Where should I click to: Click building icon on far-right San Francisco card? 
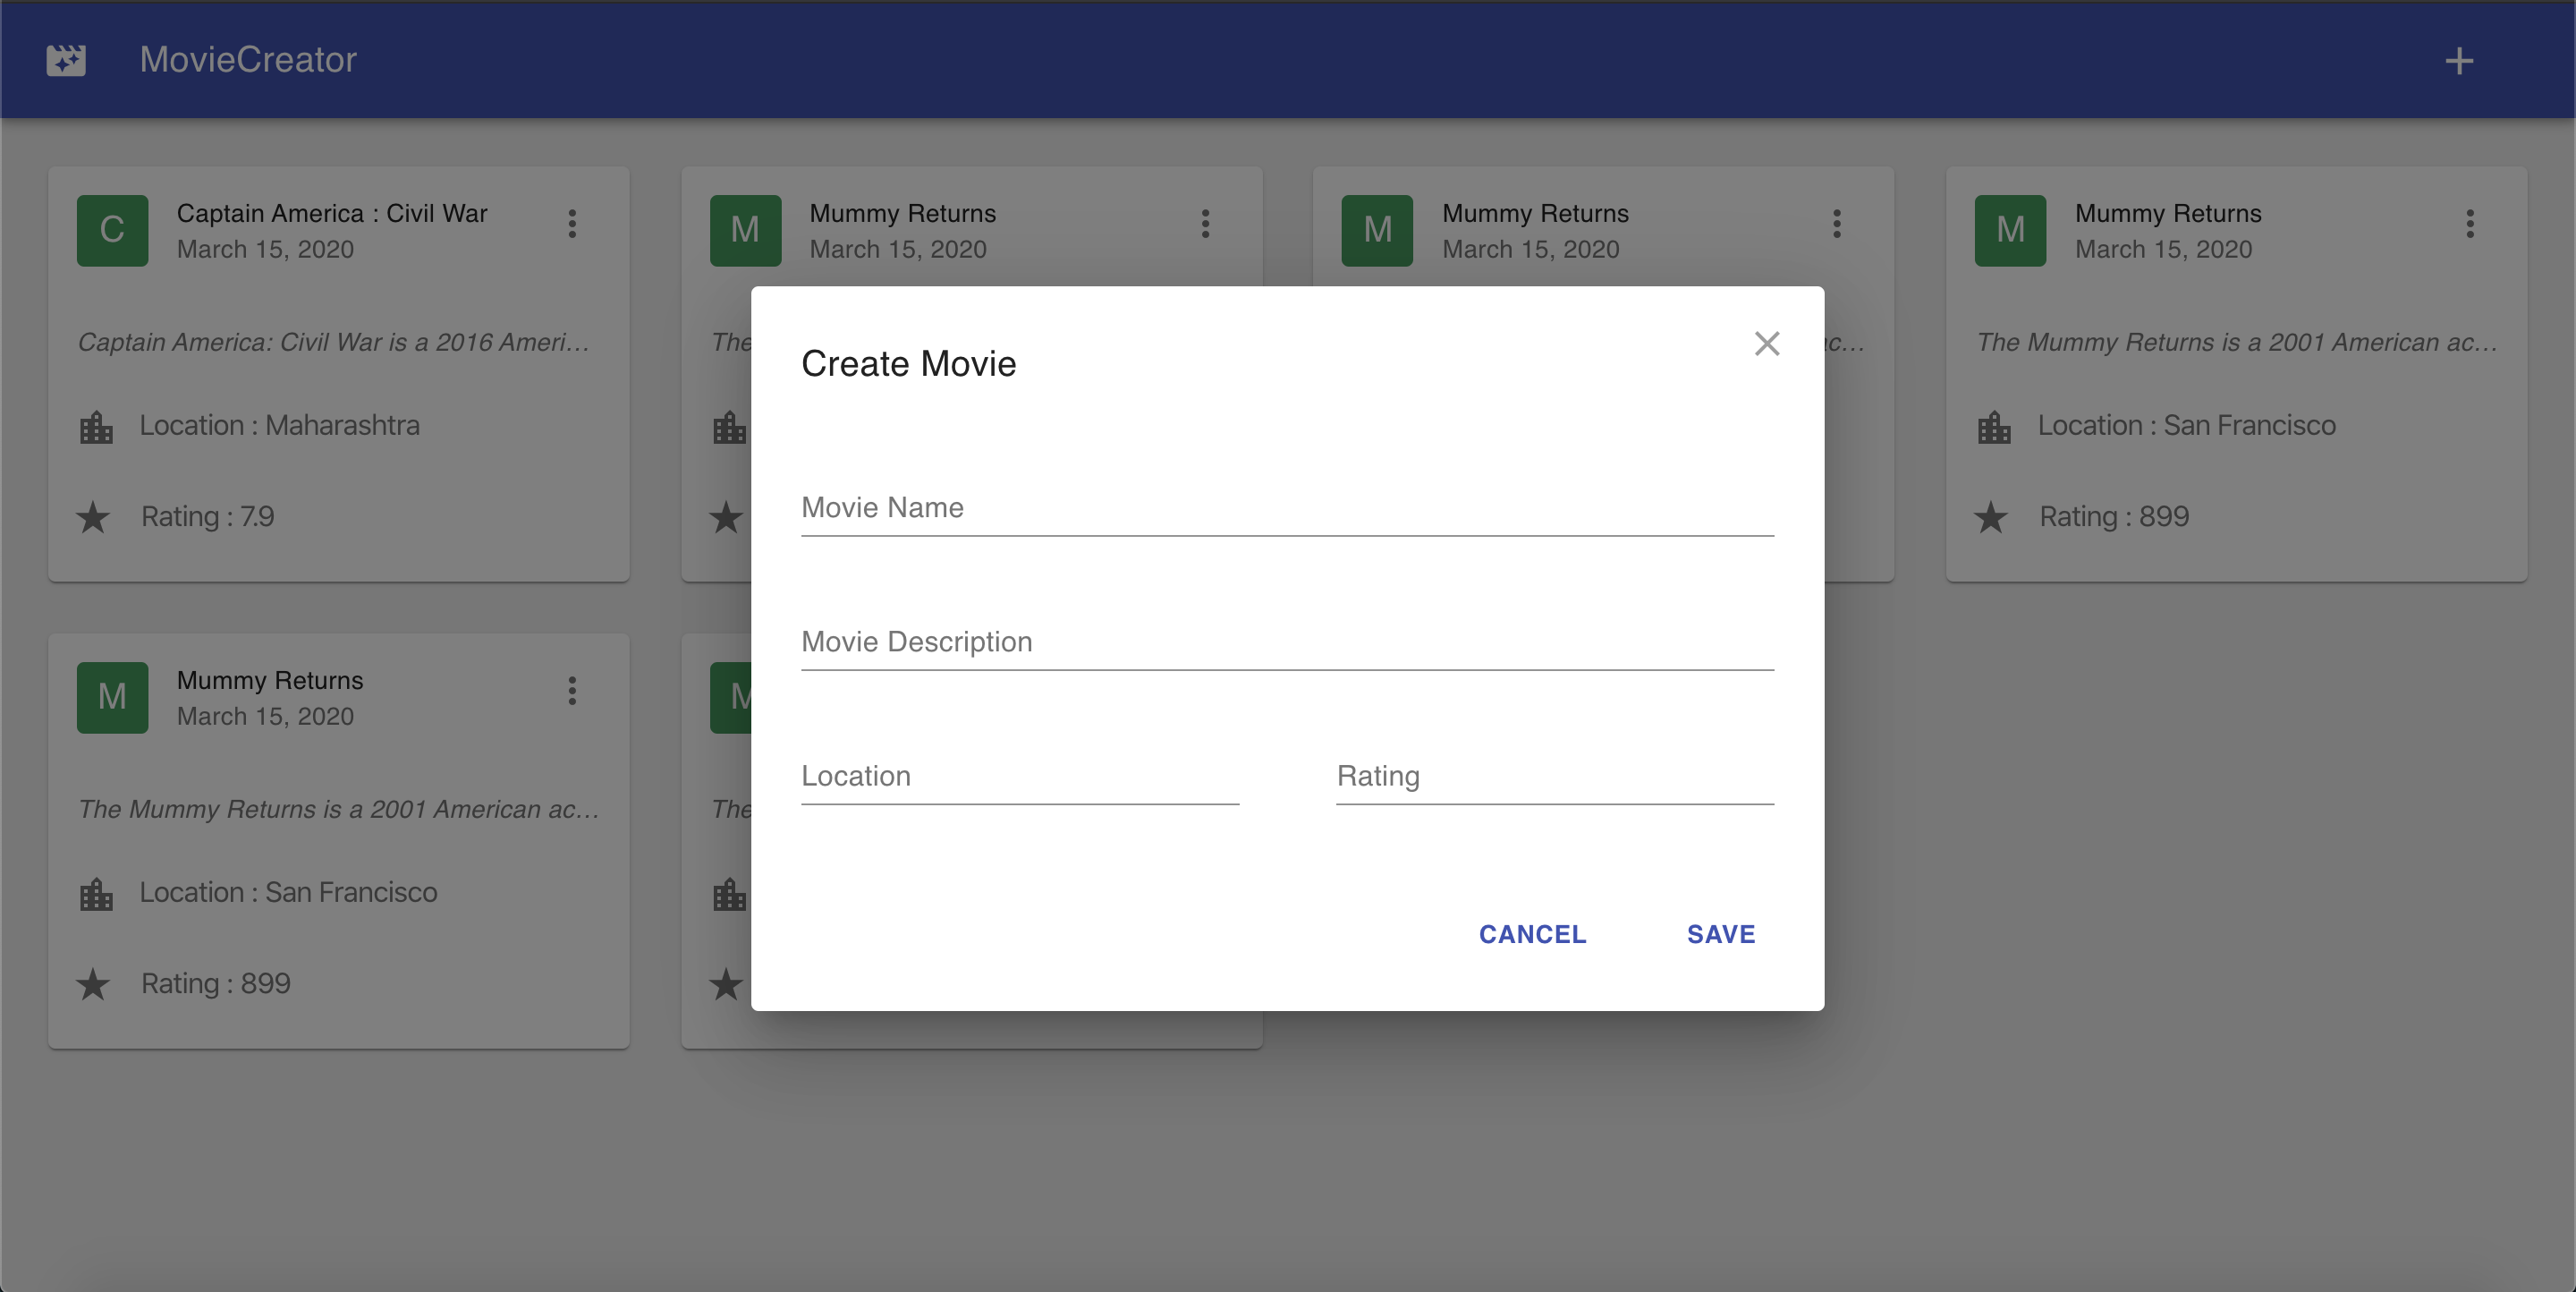[x=1994, y=428]
